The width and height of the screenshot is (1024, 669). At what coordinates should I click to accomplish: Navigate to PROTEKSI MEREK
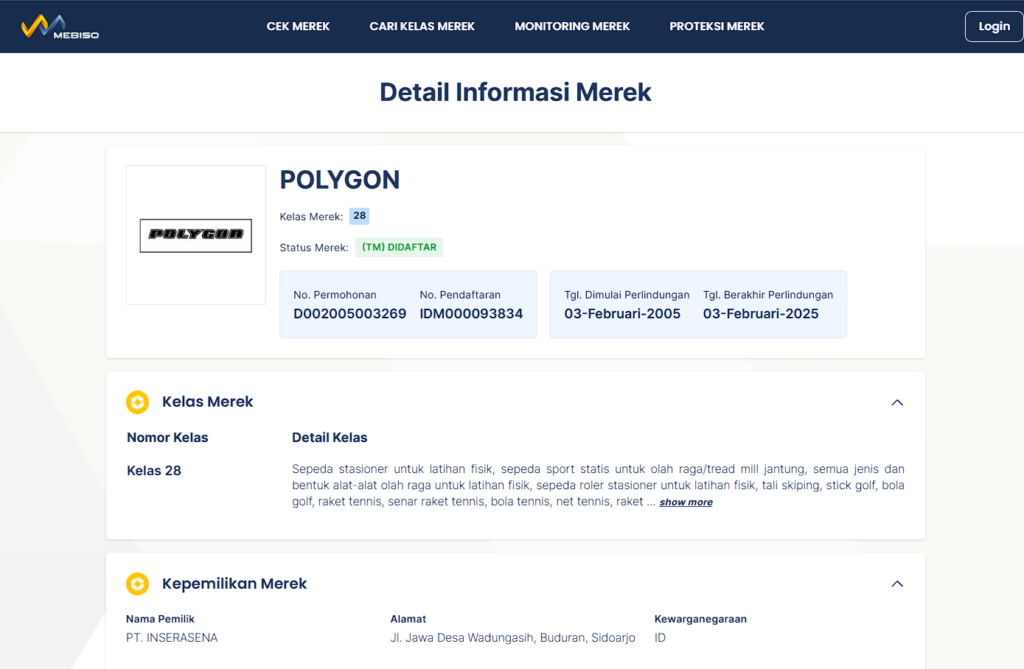[716, 26]
